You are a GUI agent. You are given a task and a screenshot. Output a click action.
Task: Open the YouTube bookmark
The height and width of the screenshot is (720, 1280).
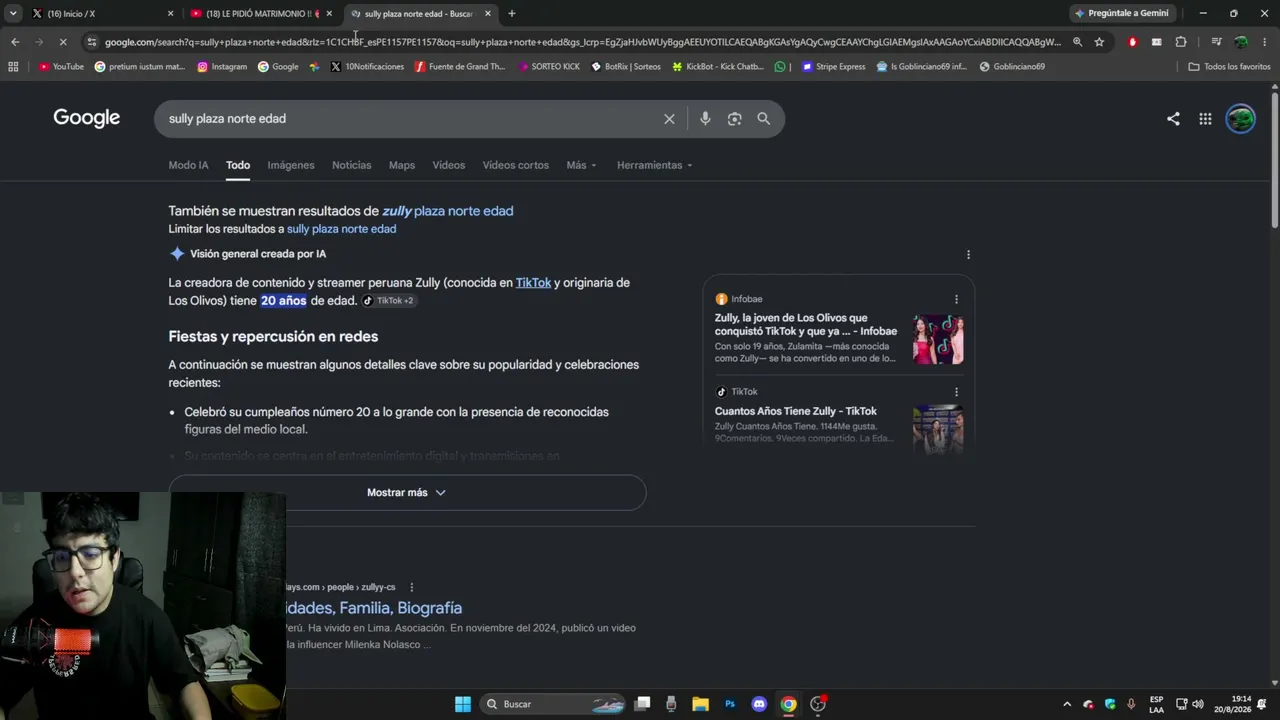pyautogui.click(x=61, y=67)
